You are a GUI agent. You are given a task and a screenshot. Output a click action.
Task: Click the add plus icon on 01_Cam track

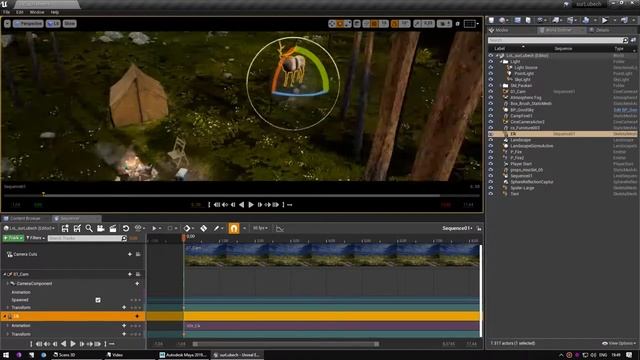130,274
